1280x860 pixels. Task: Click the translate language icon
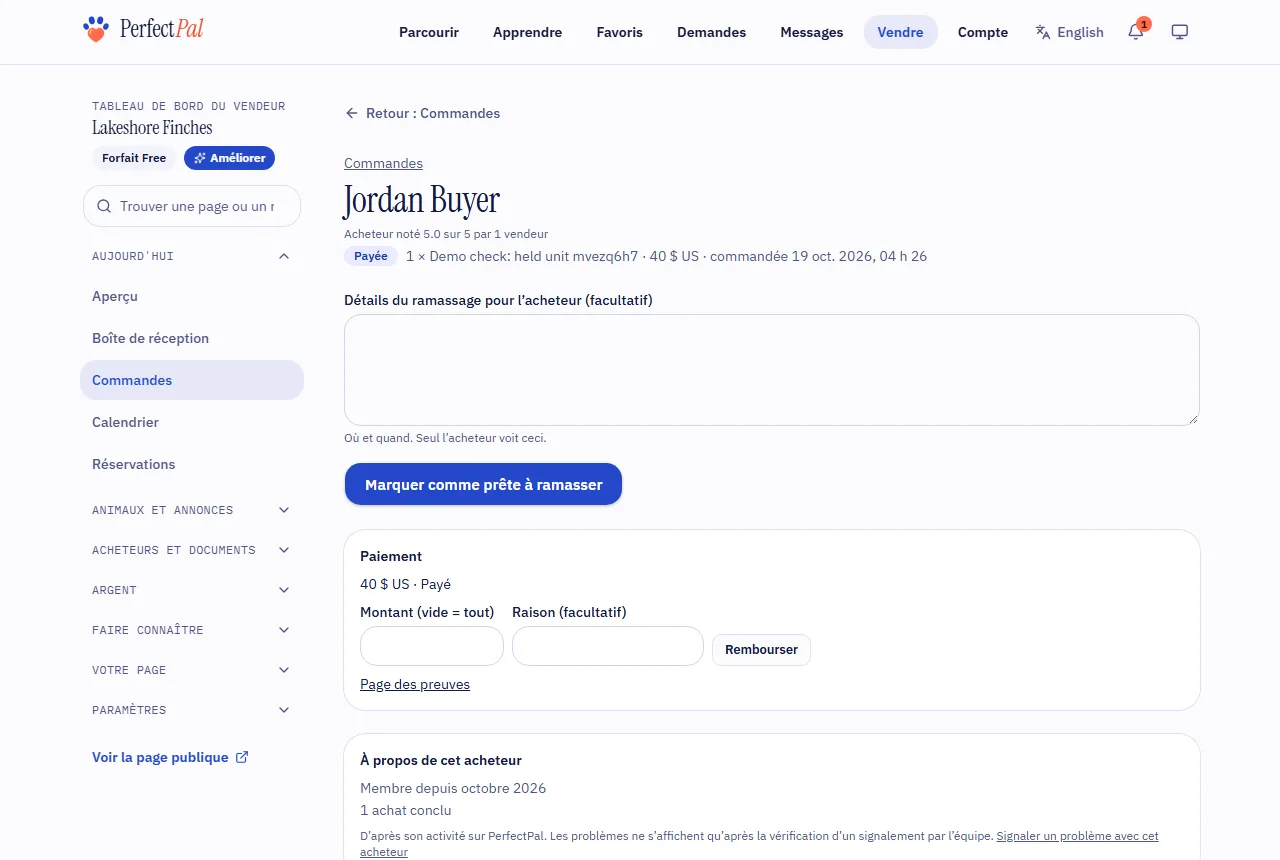pyautogui.click(x=1043, y=32)
